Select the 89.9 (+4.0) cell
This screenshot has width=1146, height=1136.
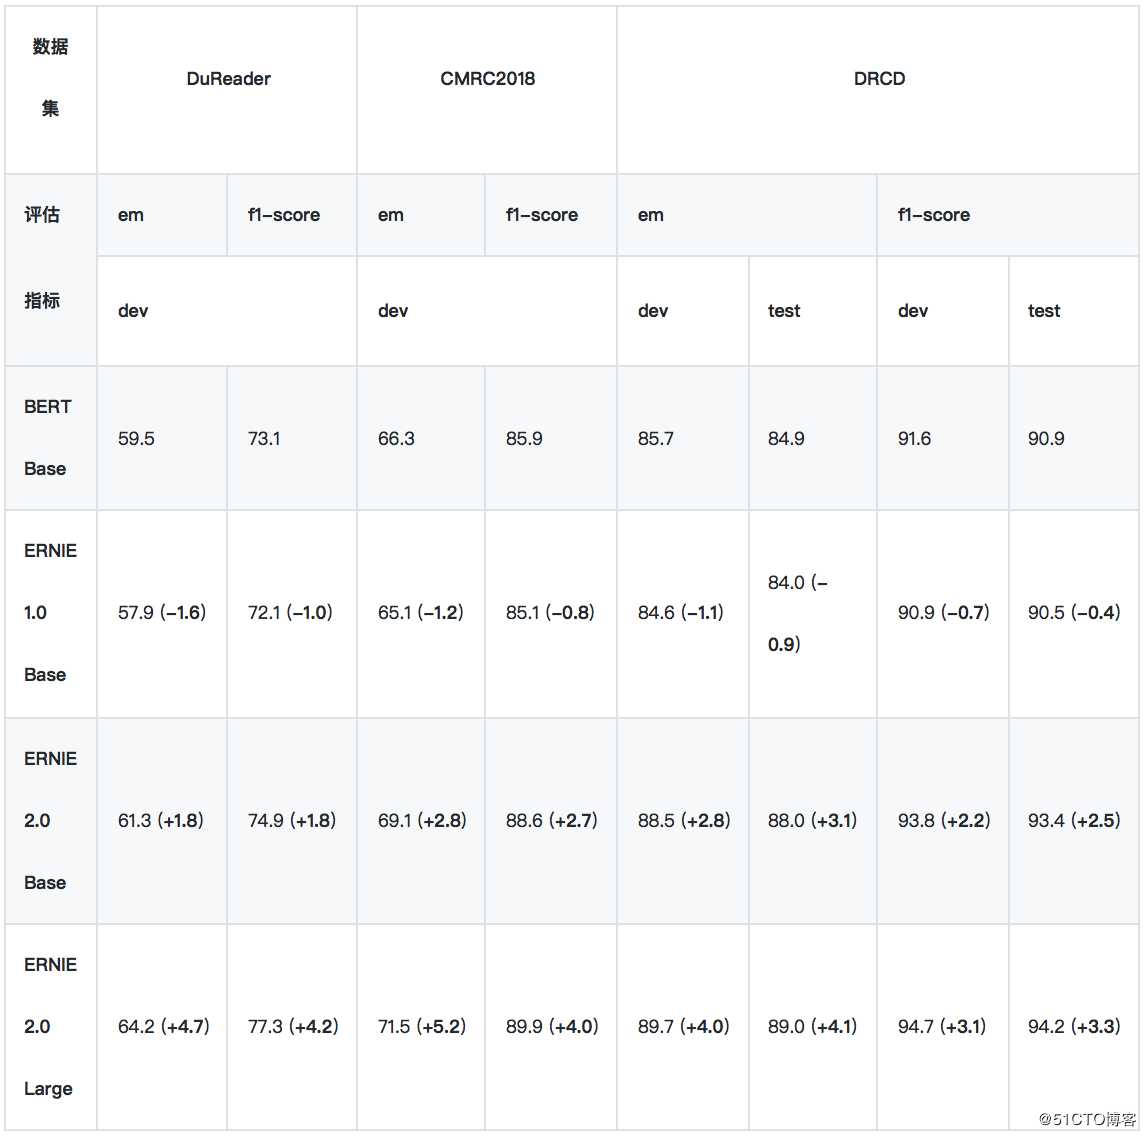click(x=551, y=1026)
